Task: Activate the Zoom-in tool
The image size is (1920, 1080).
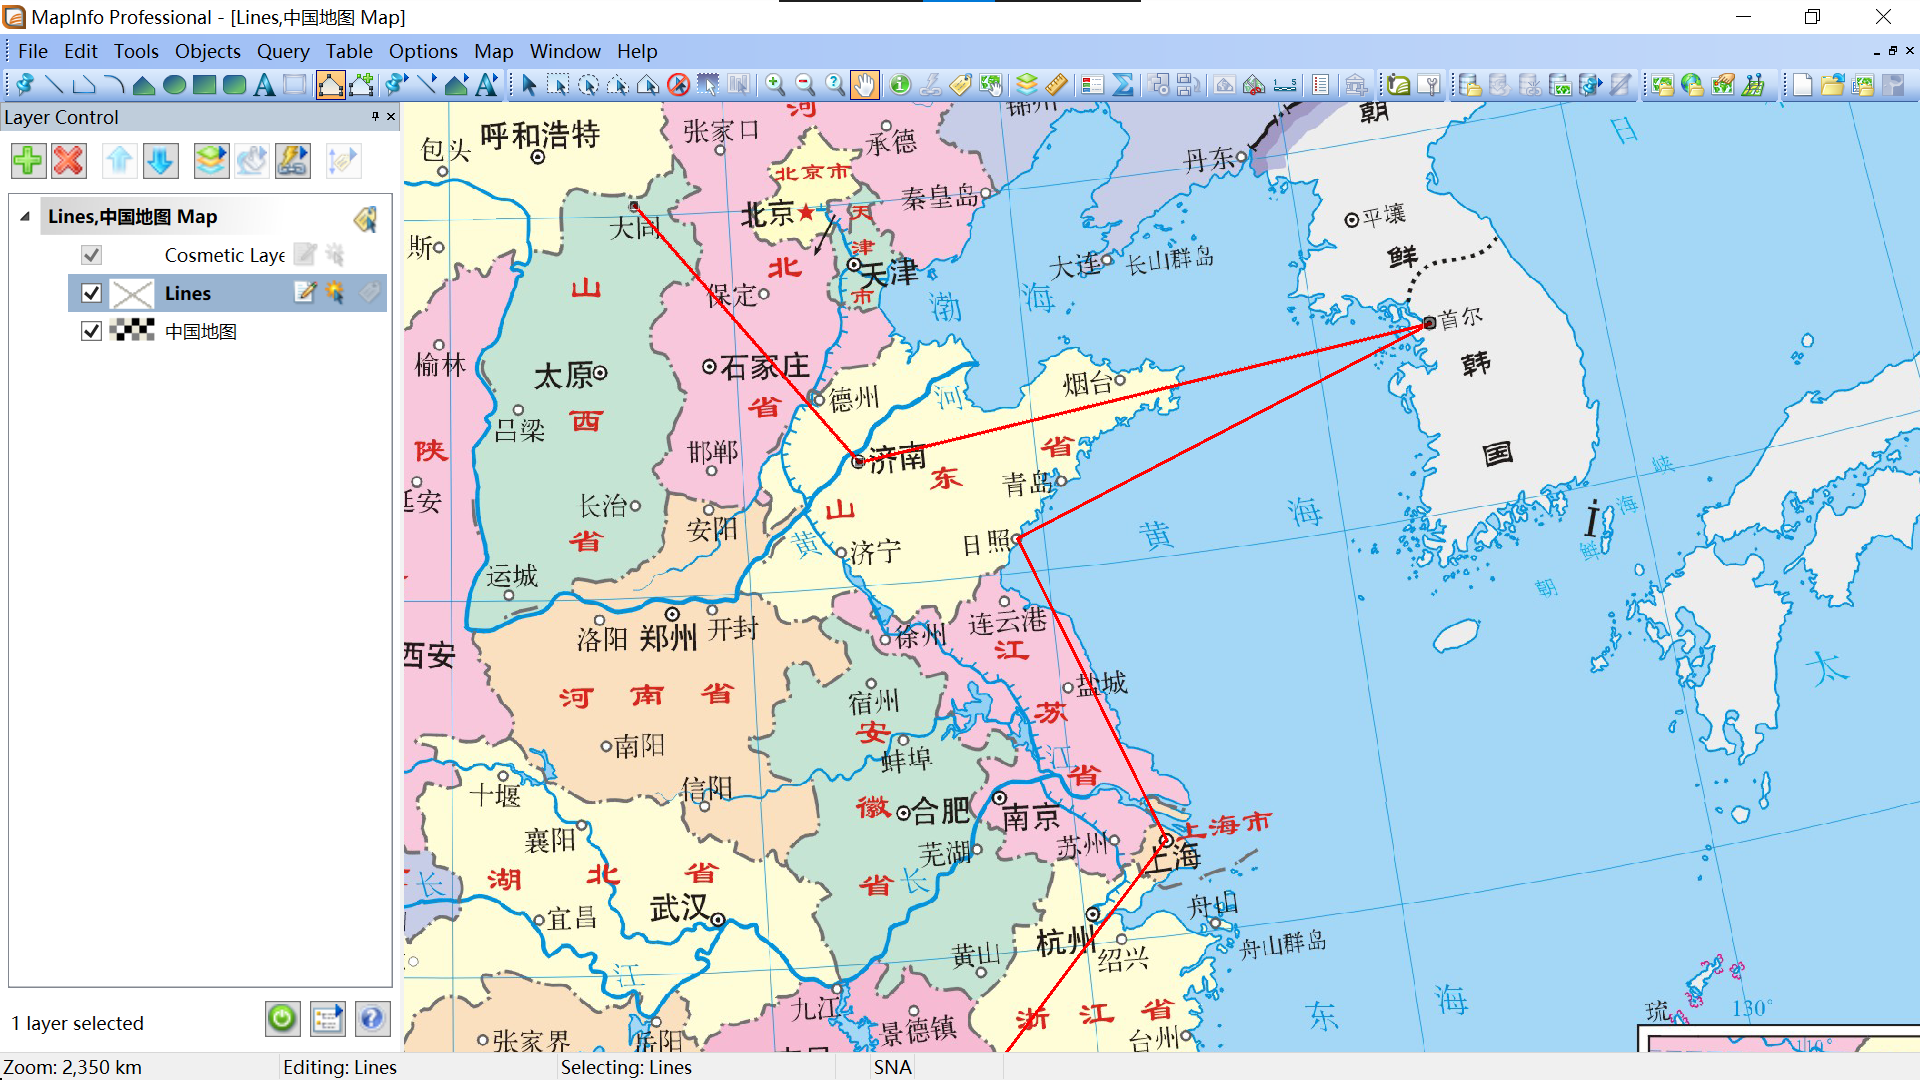Action: (775, 85)
